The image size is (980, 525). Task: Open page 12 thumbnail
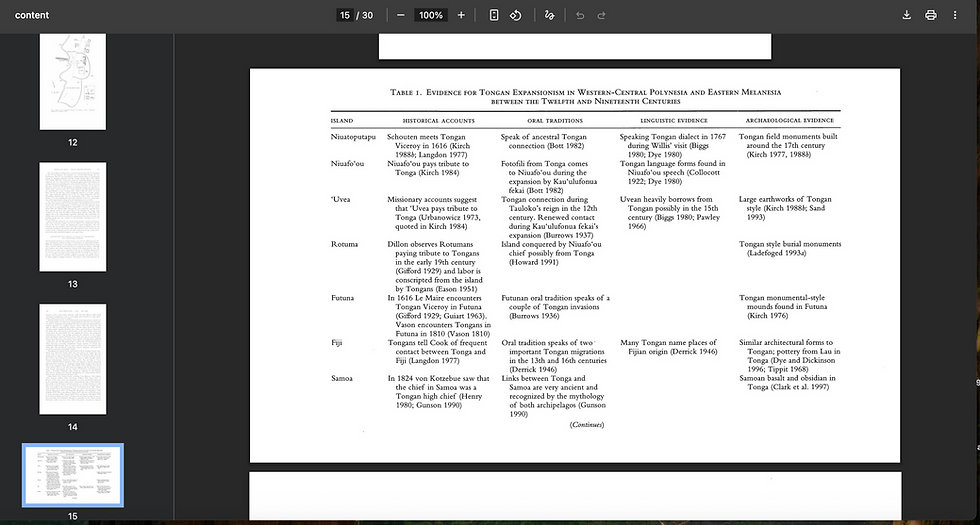pyautogui.click(x=73, y=81)
